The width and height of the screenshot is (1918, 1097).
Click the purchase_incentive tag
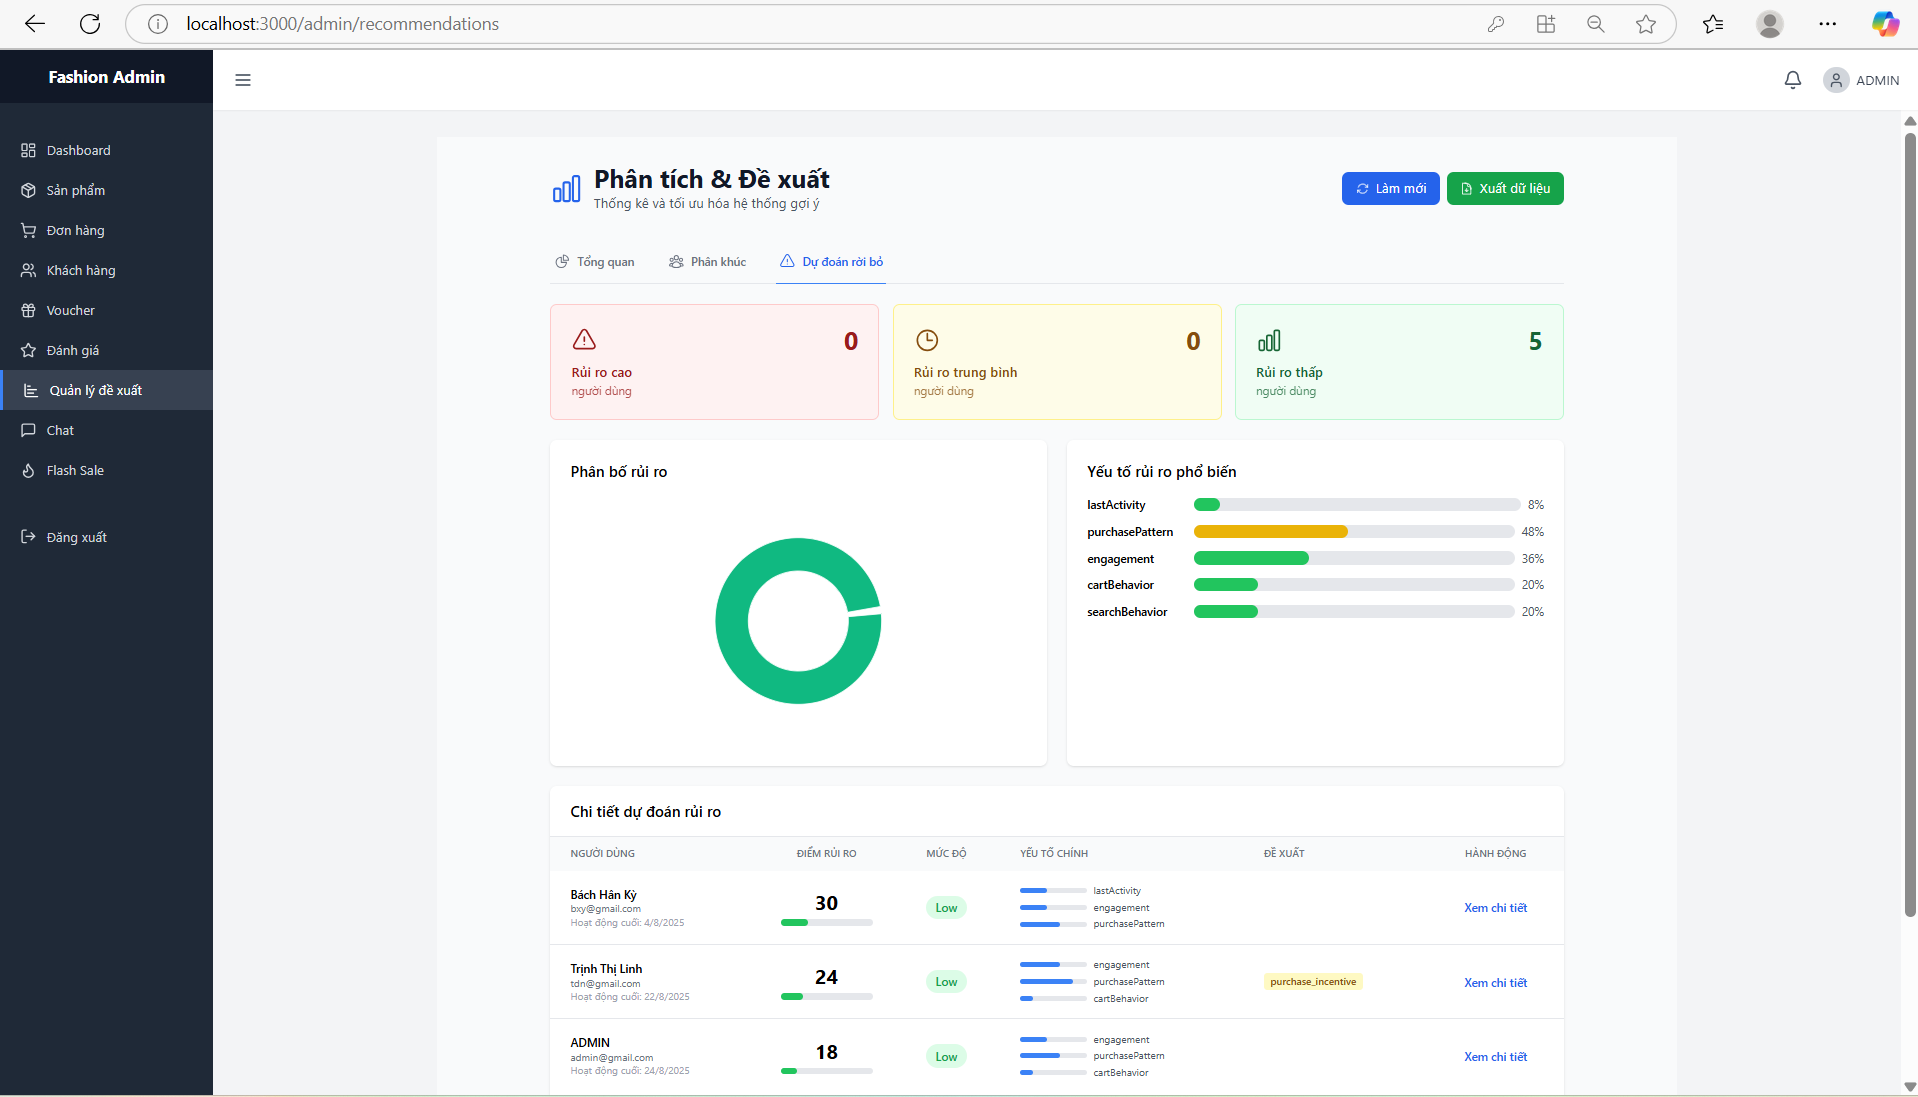[1313, 982]
